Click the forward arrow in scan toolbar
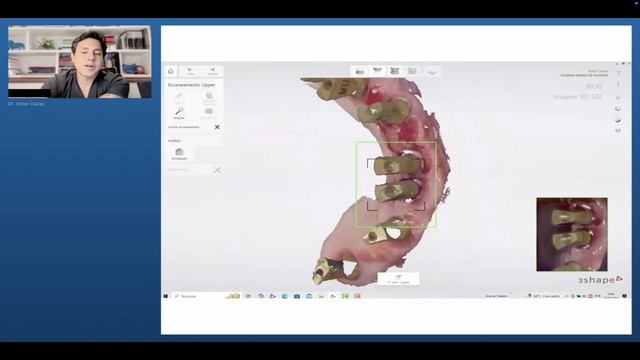Screen dimensions: 640x360 [212, 71]
